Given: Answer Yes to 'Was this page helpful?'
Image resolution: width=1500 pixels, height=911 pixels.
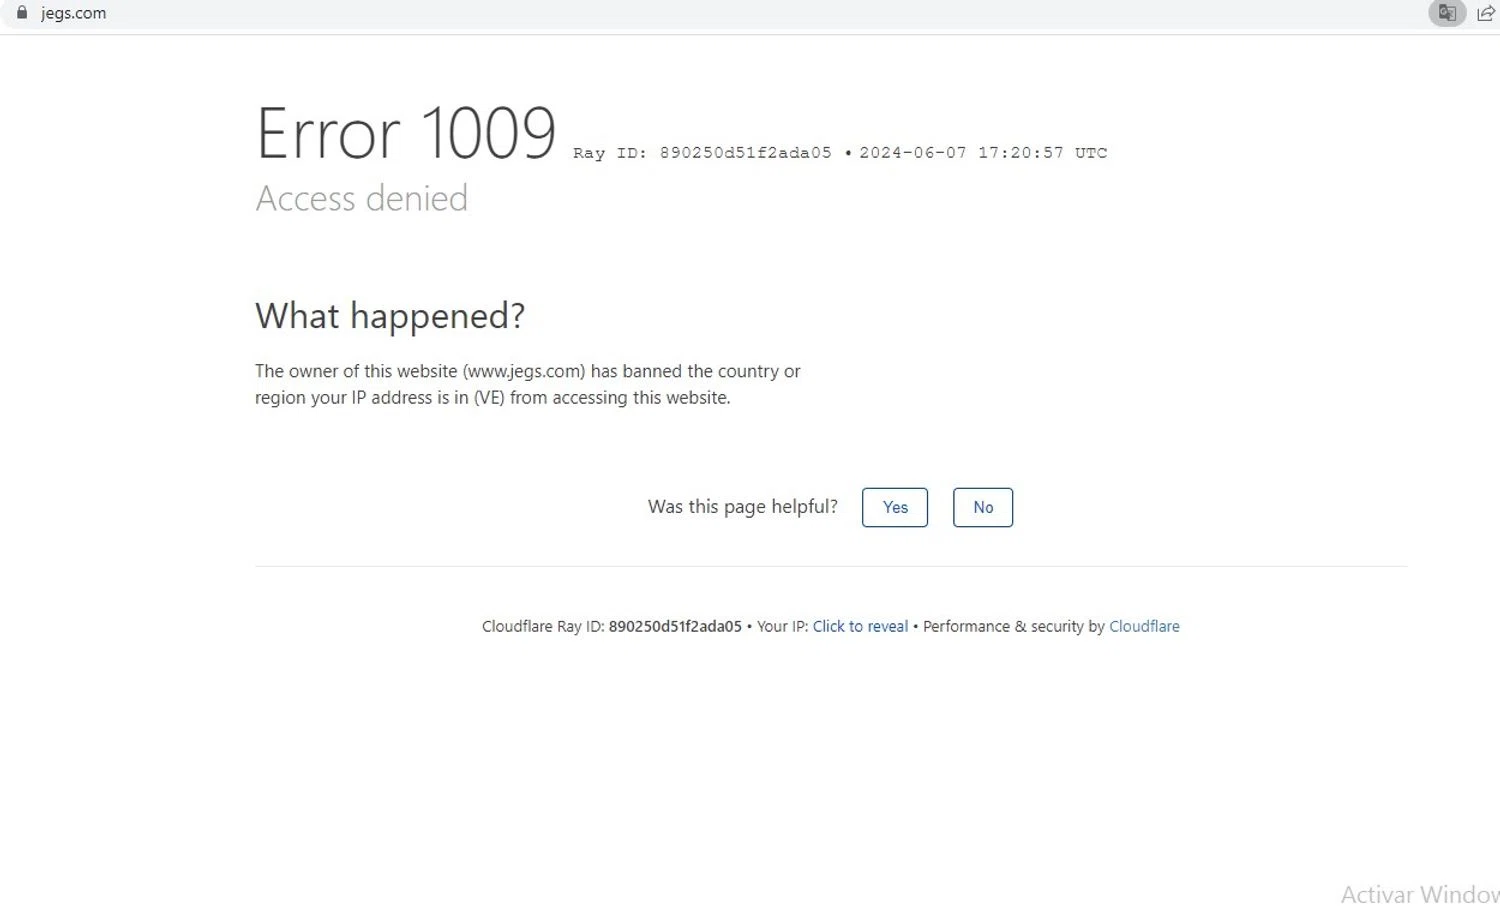Looking at the screenshot, I should point(895,507).
